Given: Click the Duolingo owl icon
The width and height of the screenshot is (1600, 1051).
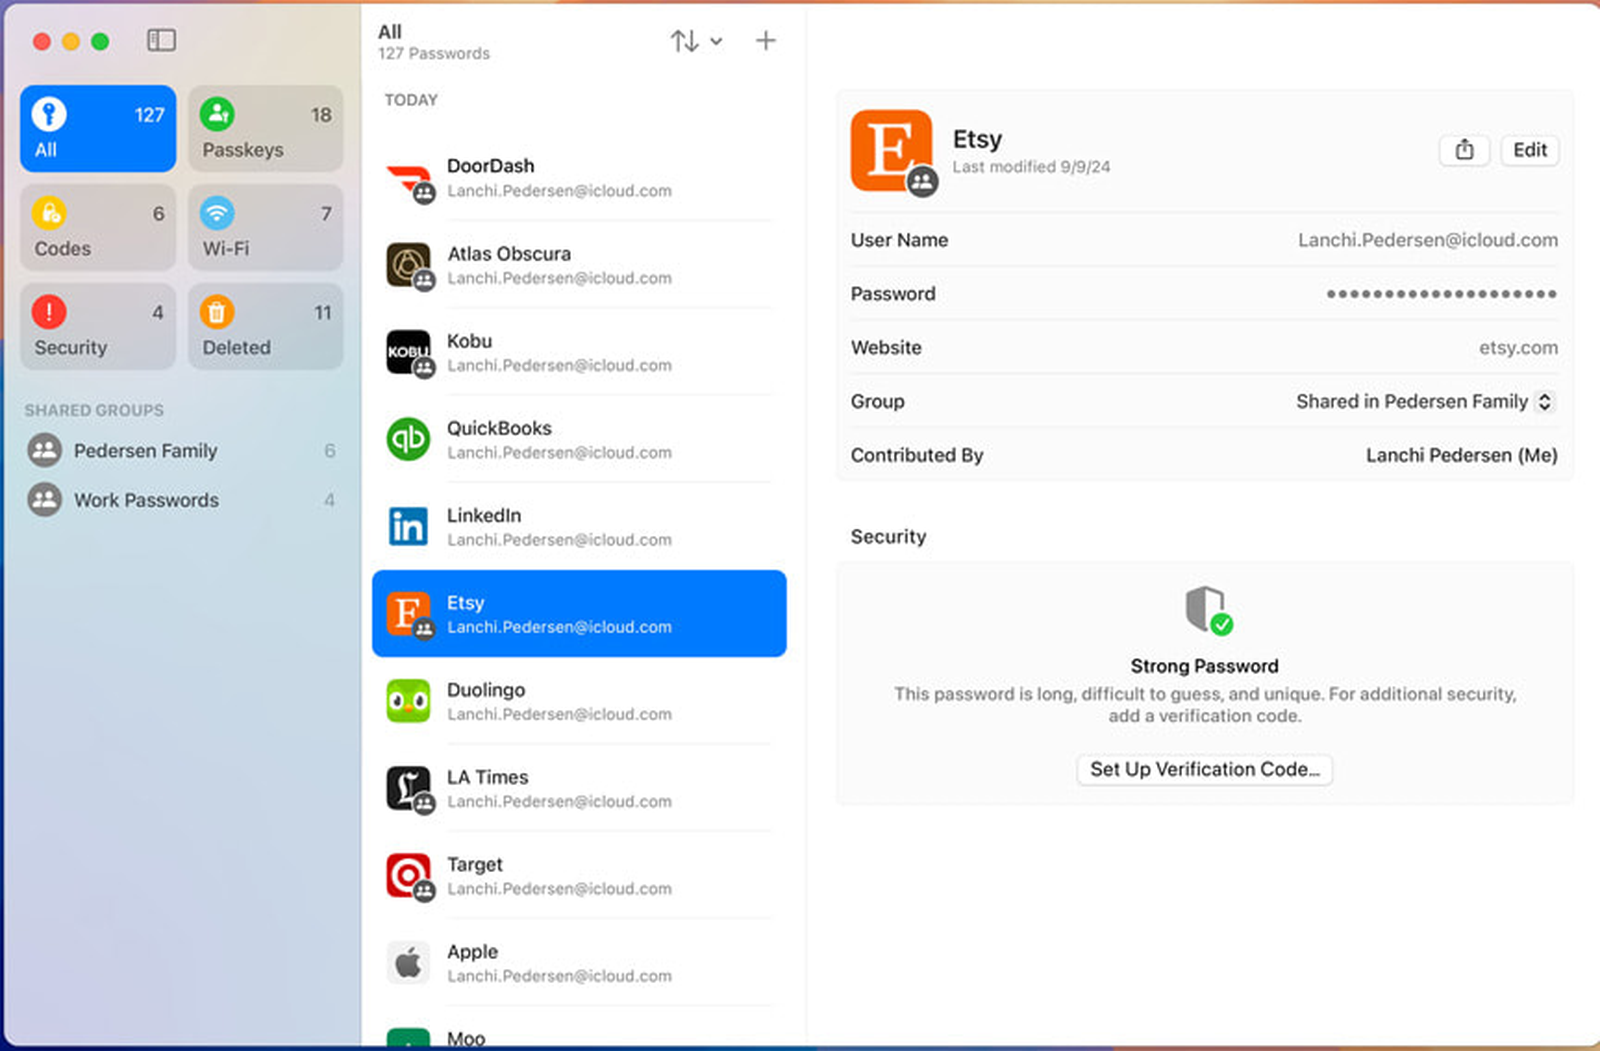Looking at the screenshot, I should click(x=408, y=701).
